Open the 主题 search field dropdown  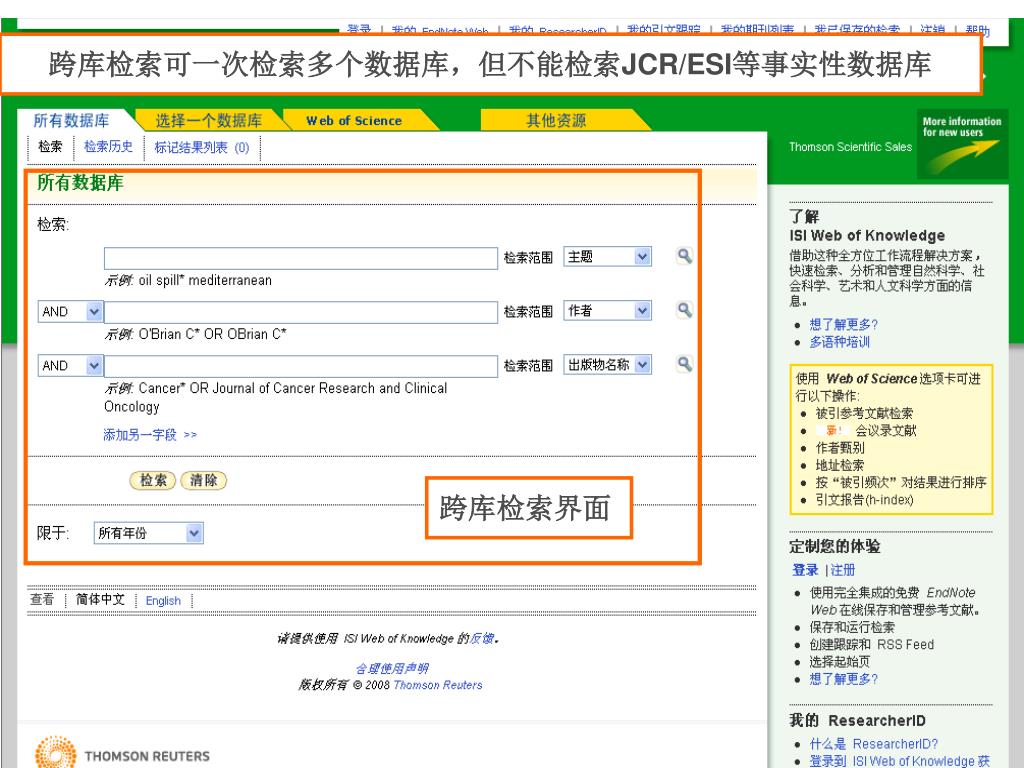(x=607, y=257)
